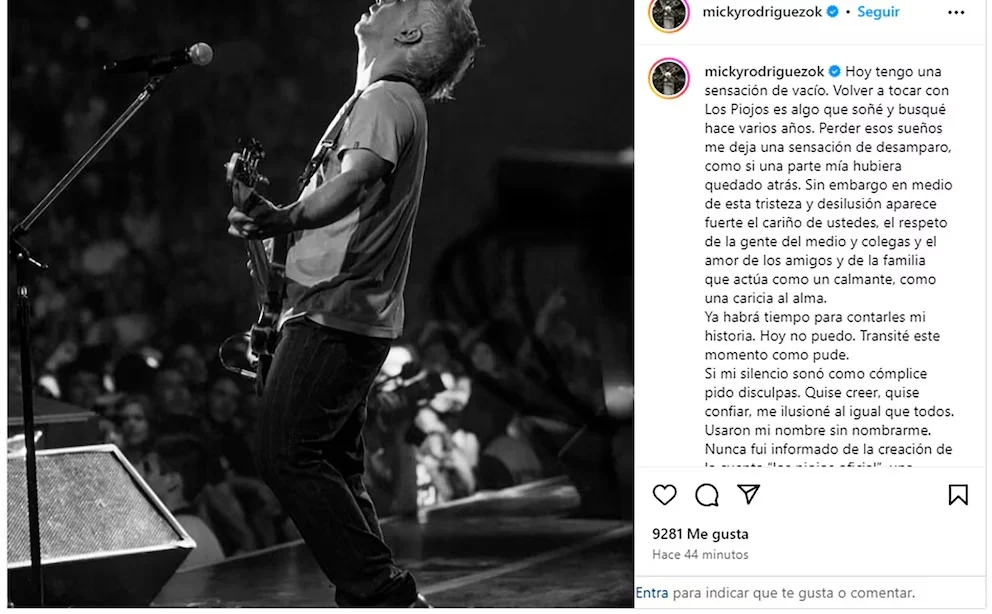
Task: Open the header profile picture story ring
Action: click(x=669, y=14)
